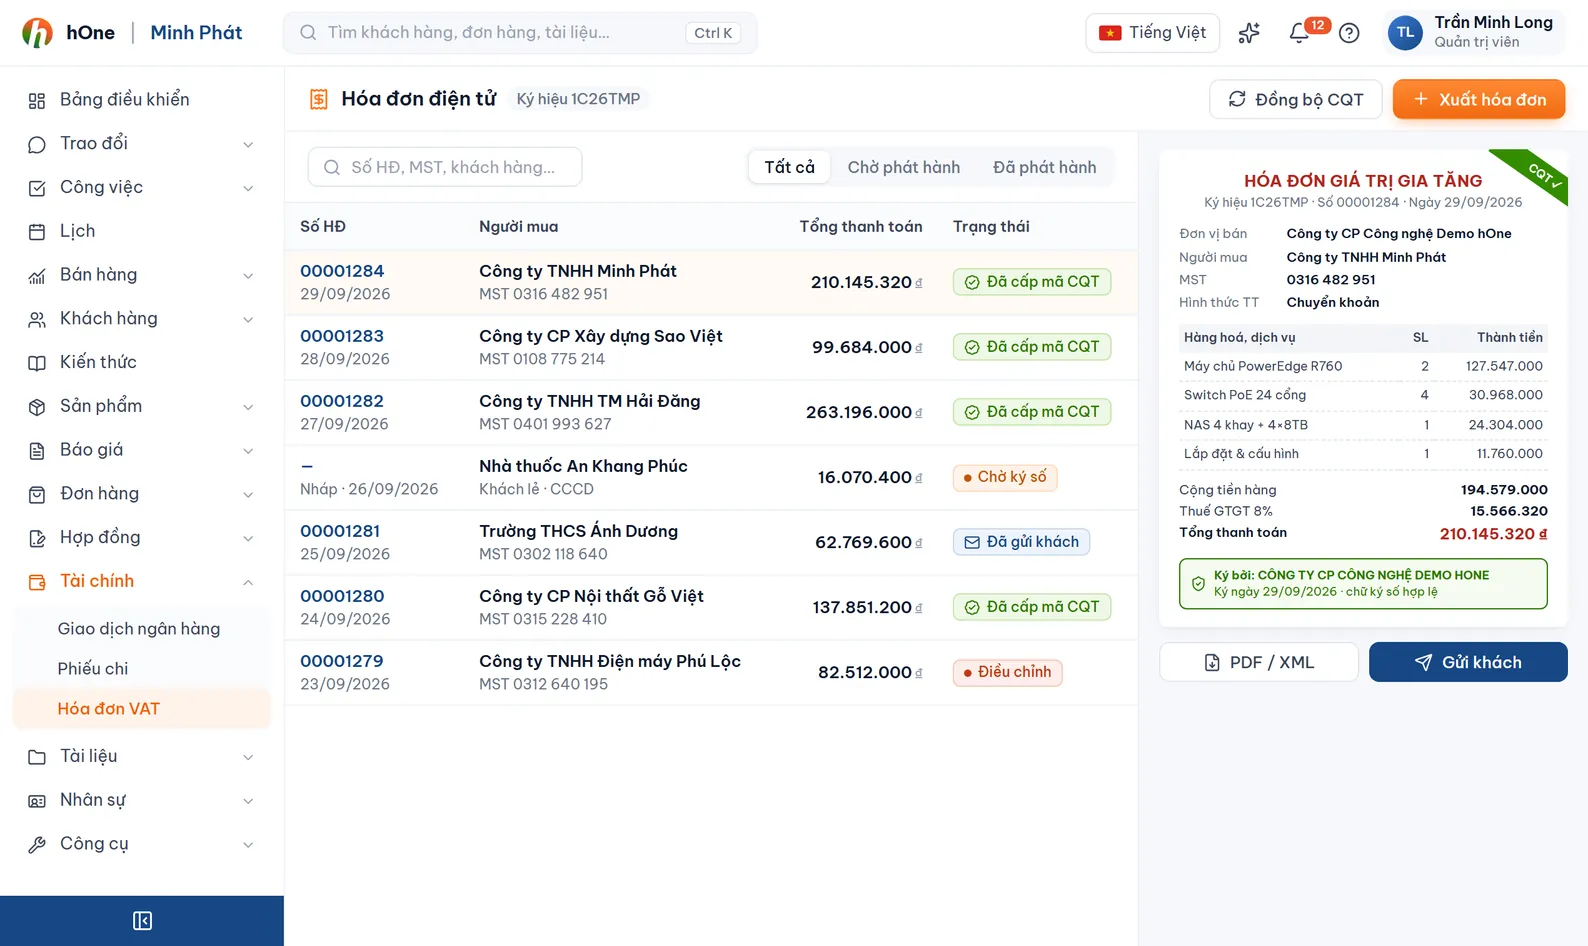Screen dimensions: 1588x946
Task: Select the Chờ phát hành tab
Action: point(904,167)
